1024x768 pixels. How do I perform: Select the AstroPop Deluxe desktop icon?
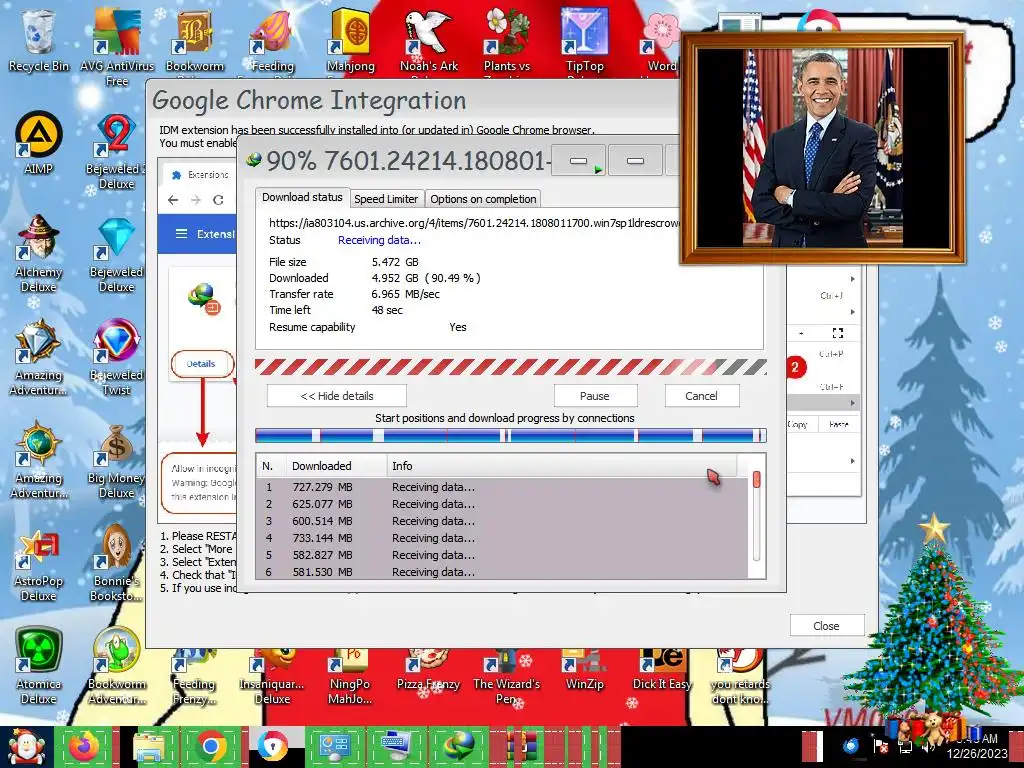(x=39, y=564)
